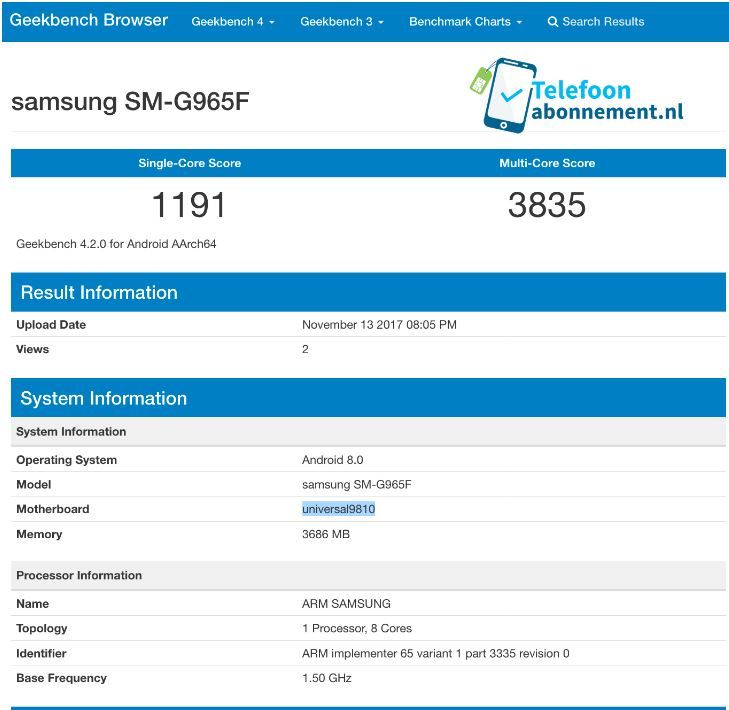Open Search Results link text
The image size is (729, 710).
pyautogui.click(x=603, y=21)
